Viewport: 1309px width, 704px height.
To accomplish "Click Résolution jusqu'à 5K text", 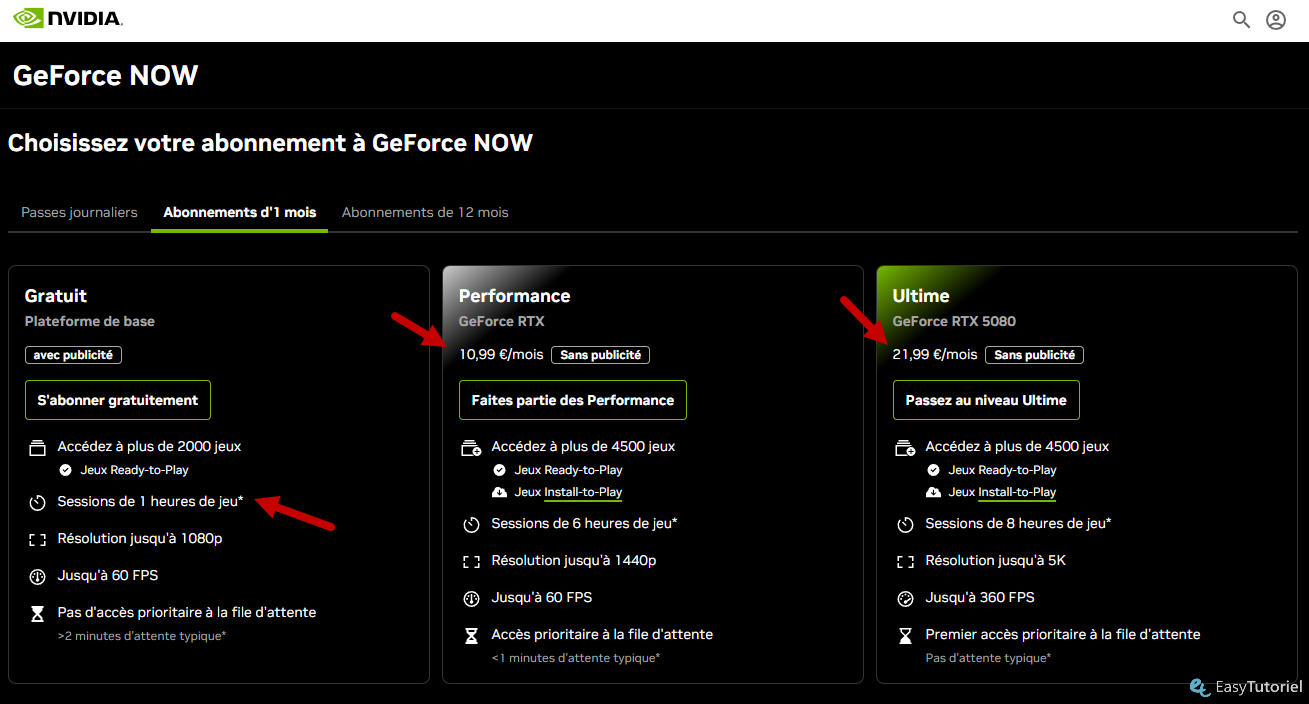I will 996,560.
